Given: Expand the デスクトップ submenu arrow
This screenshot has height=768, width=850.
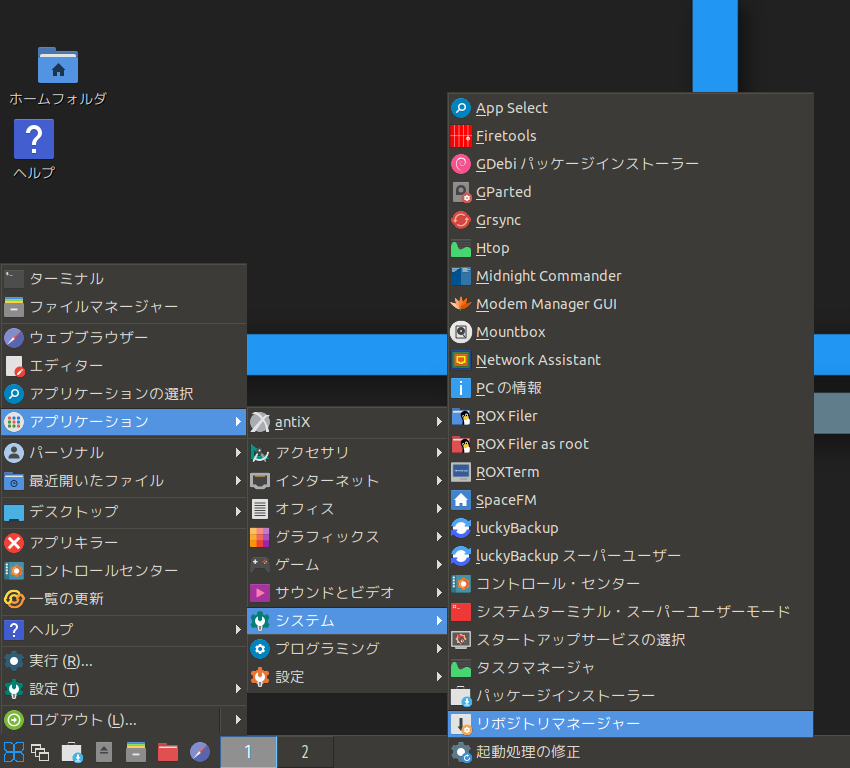Looking at the screenshot, I should coord(238,511).
